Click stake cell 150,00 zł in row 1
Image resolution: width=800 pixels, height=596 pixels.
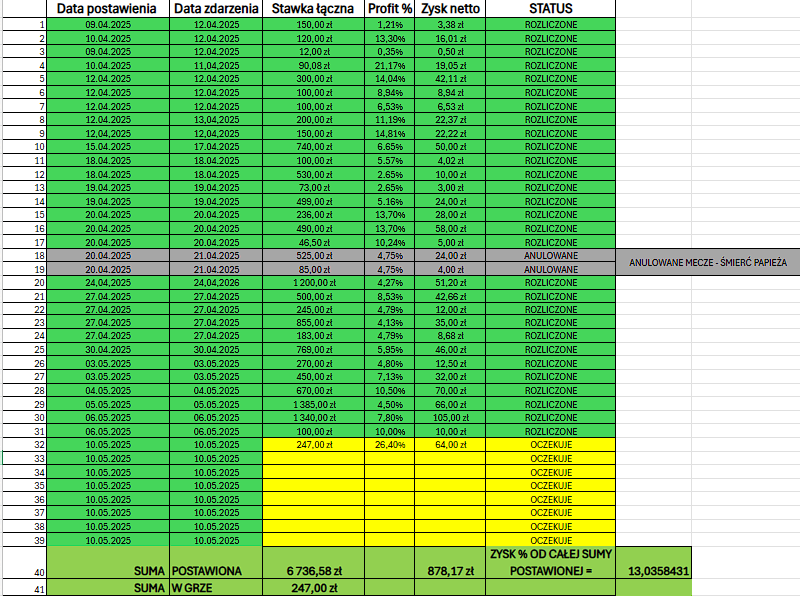313,24
